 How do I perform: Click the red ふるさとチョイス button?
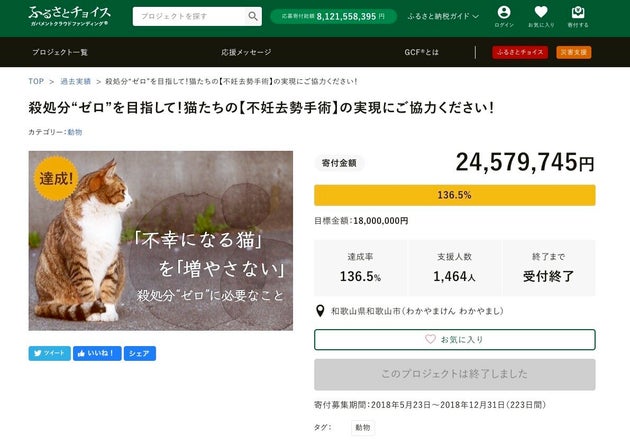coord(519,52)
